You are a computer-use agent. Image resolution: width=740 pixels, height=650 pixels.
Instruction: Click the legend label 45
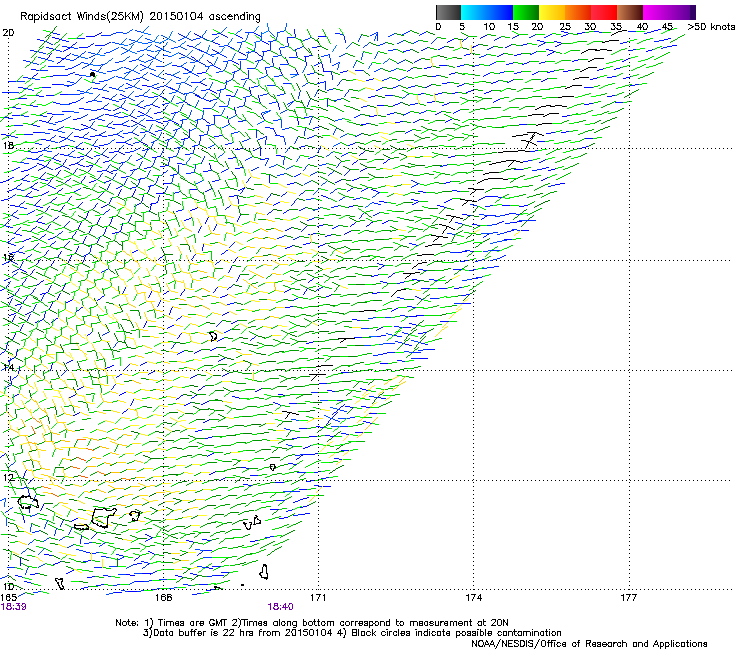coord(667,27)
